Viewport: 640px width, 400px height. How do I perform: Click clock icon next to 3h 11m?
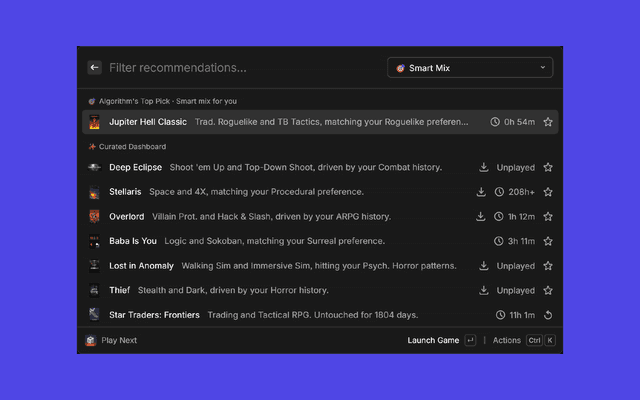click(498, 241)
